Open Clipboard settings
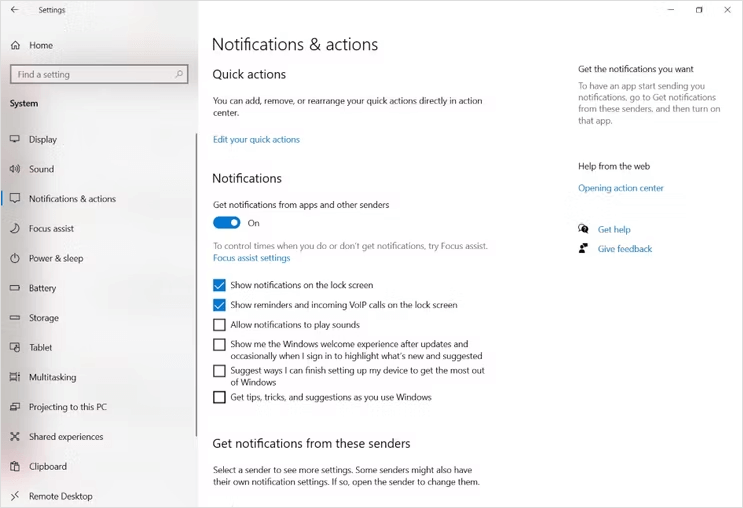743x508 pixels. [48, 466]
